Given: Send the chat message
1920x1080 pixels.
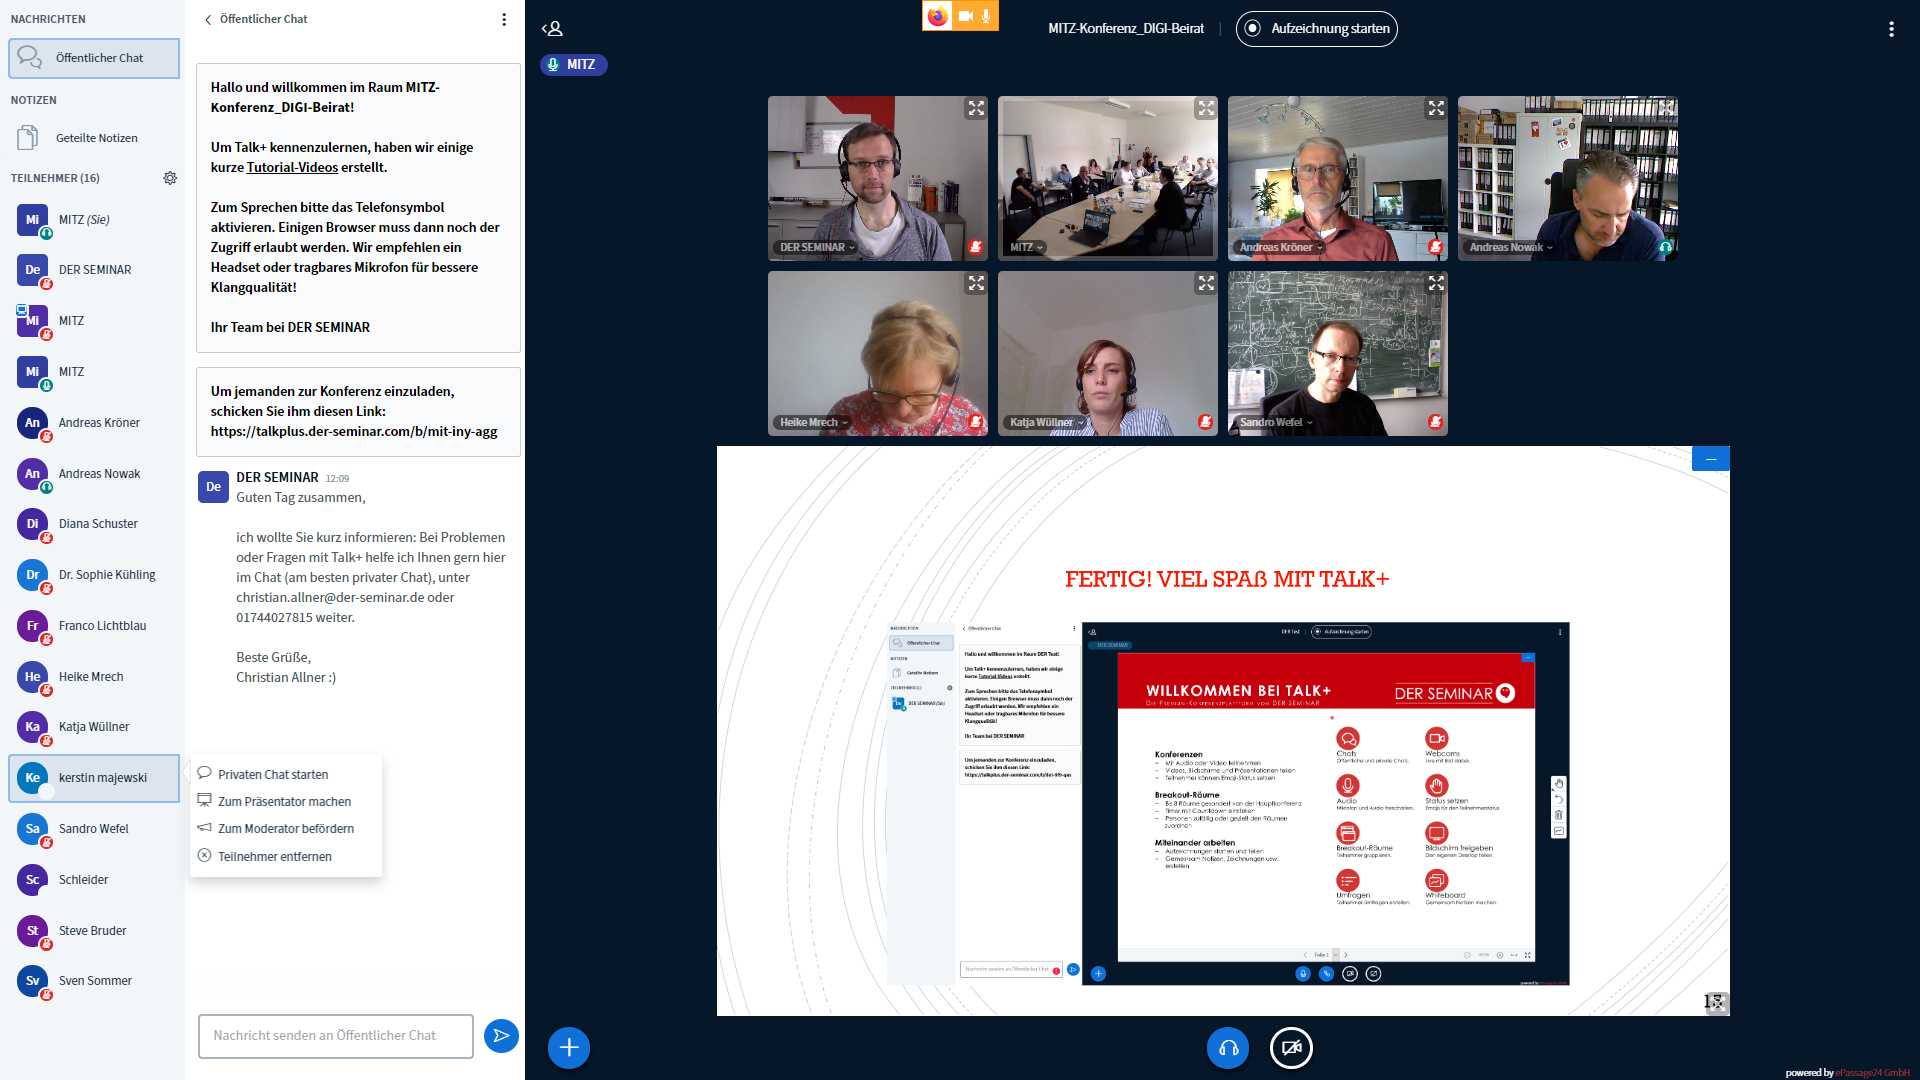Looking at the screenshot, I should [501, 1036].
